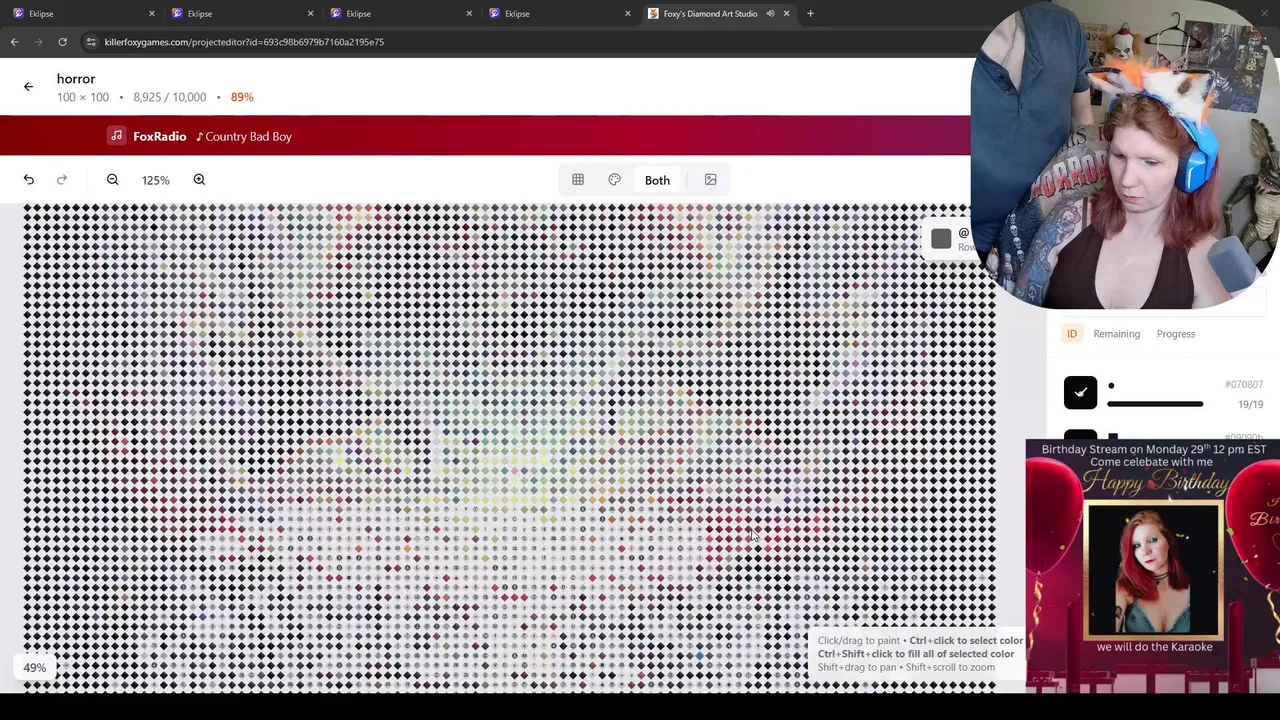Undo the last paint action

click(28, 180)
